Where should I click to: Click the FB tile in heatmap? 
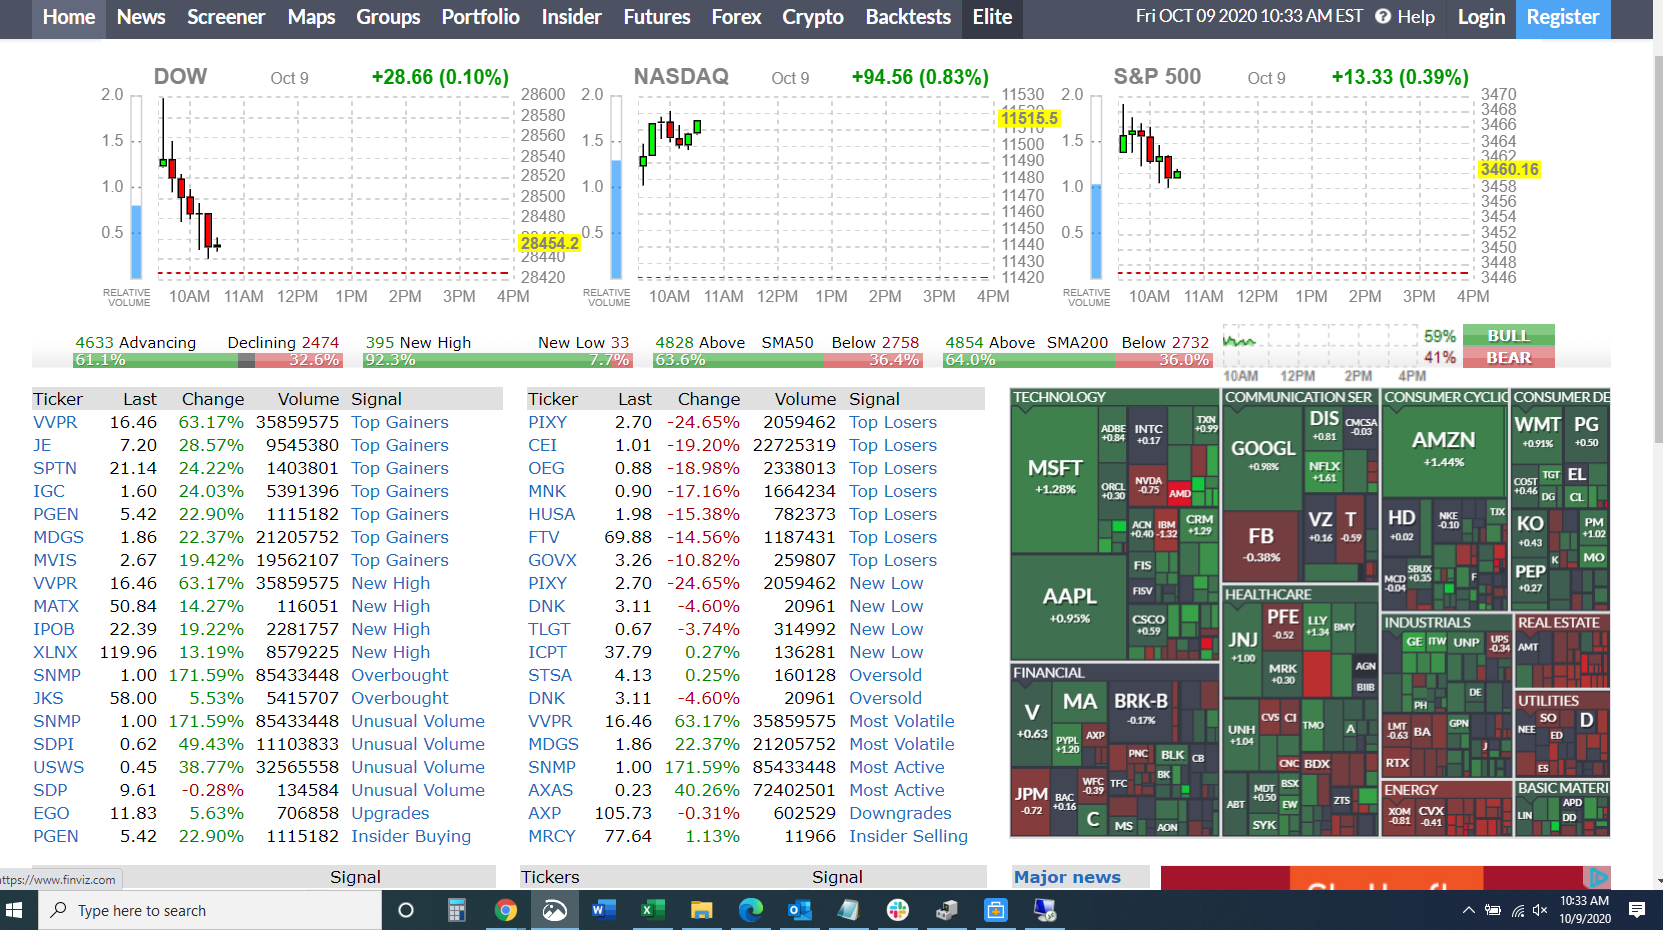point(1261,545)
